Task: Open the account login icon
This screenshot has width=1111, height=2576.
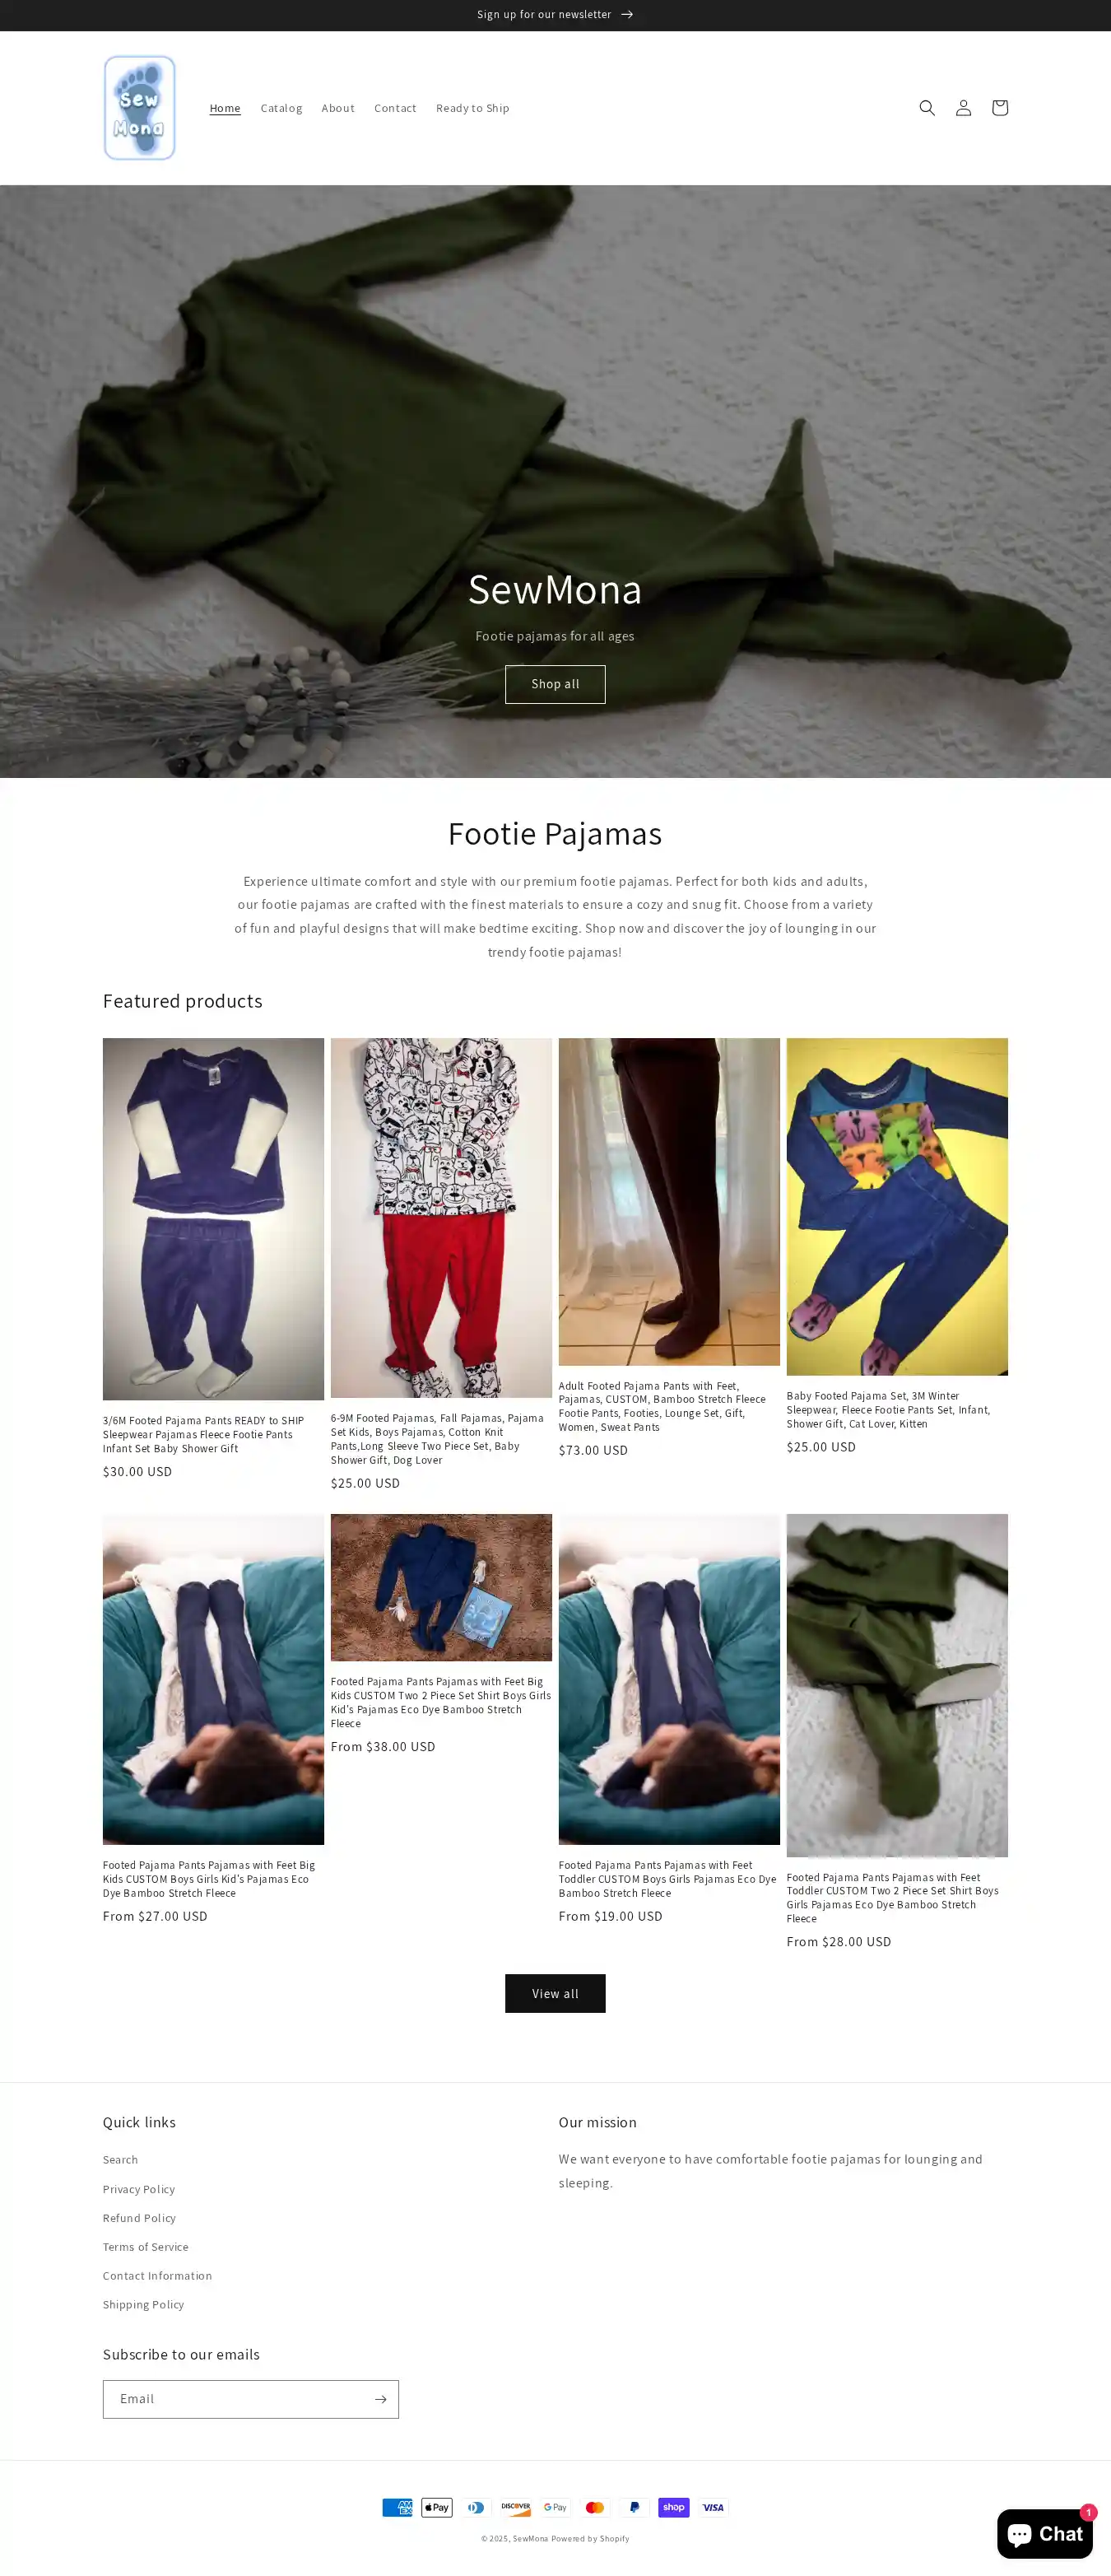Action: 963,108
